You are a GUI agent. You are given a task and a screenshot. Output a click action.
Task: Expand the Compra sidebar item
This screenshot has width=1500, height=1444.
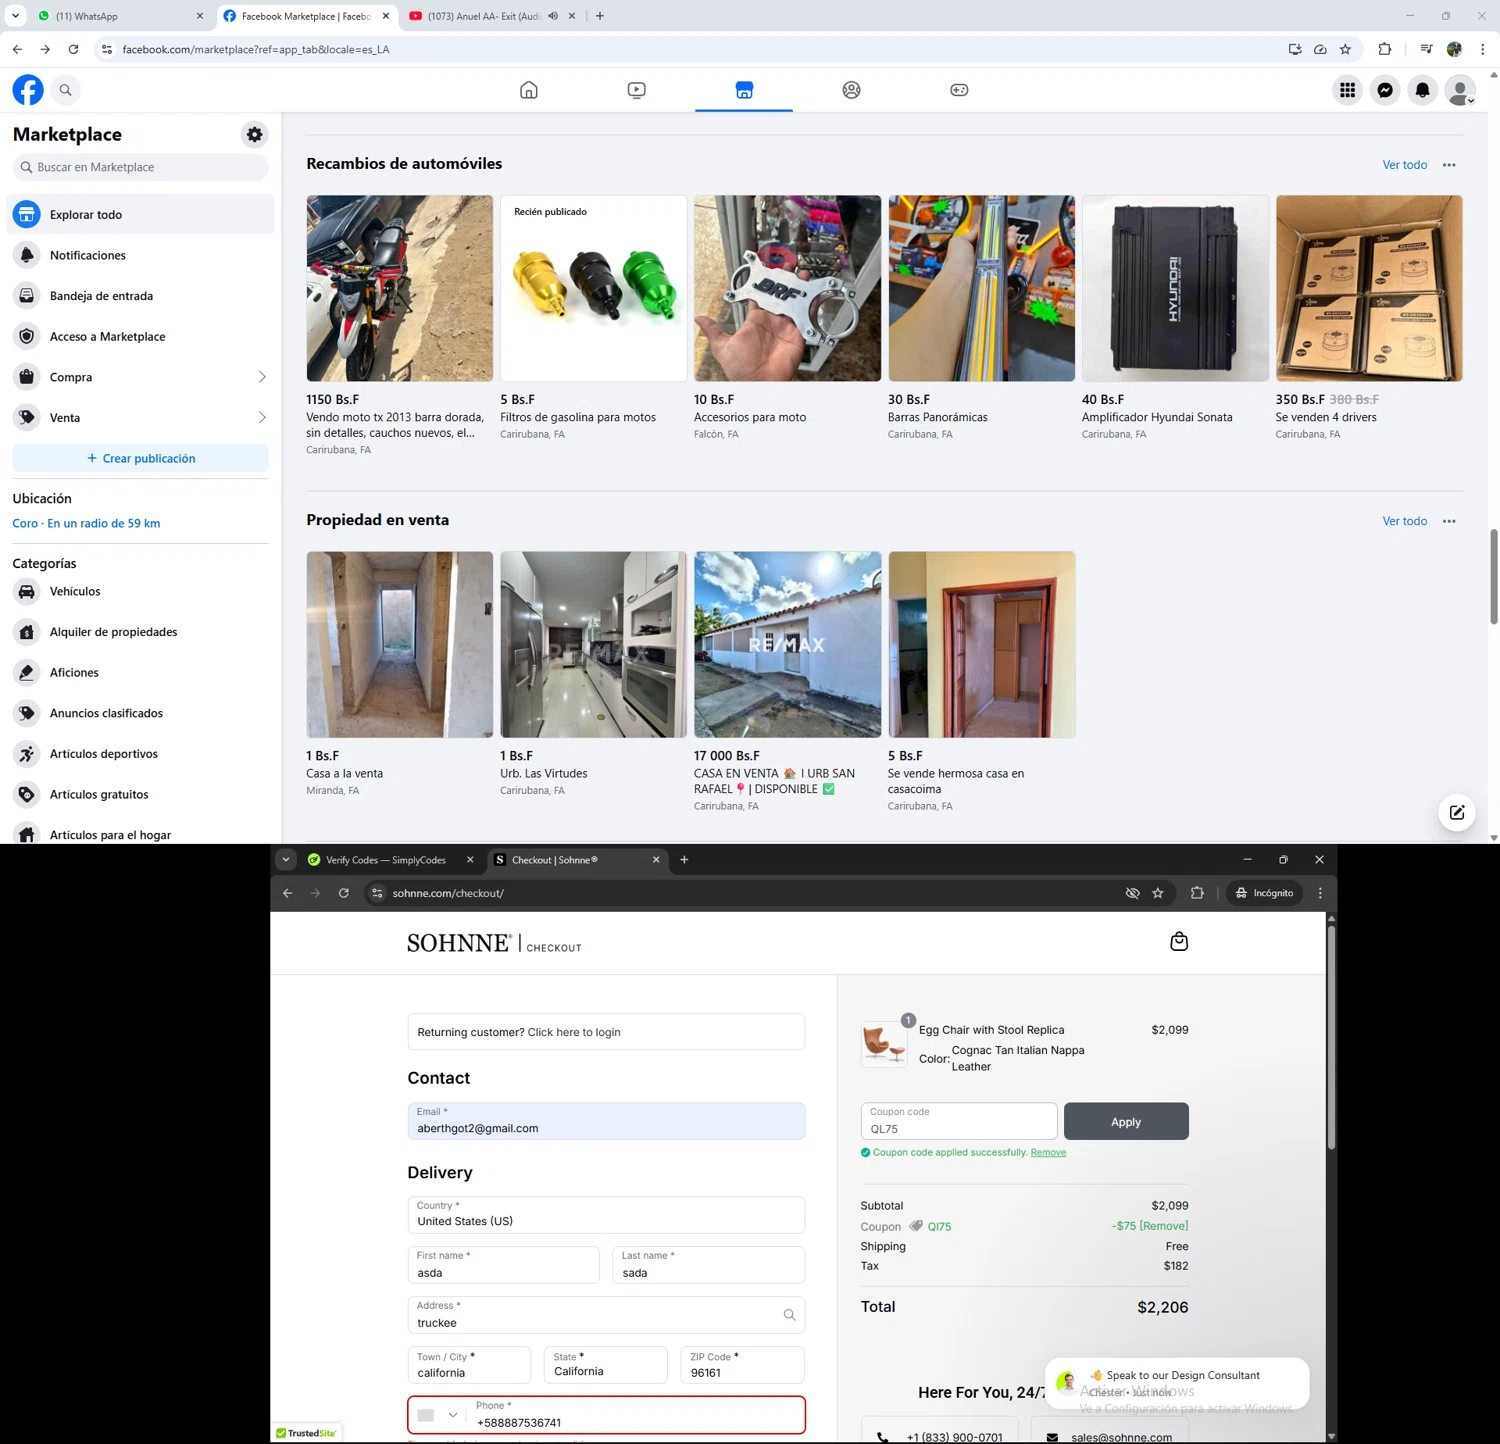click(x=141, y=377)
